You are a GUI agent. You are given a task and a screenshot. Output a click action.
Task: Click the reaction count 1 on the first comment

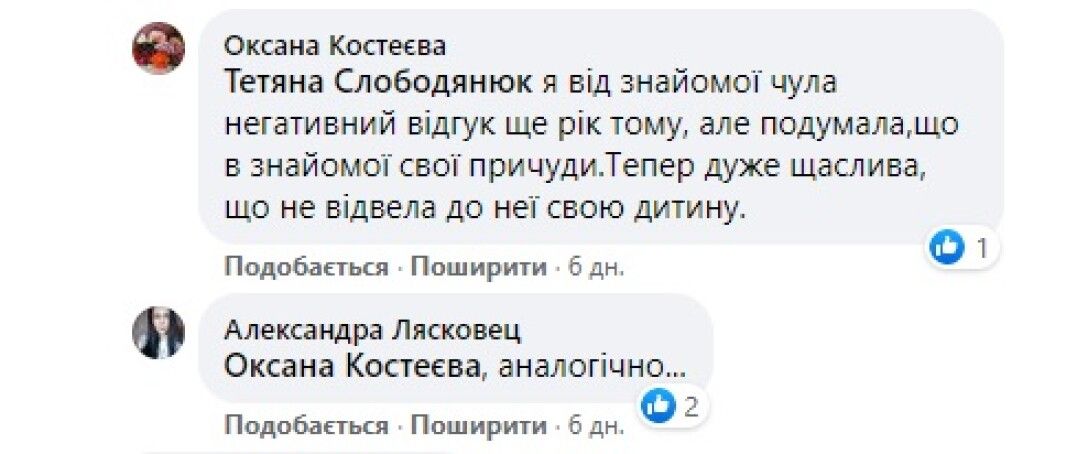coord(982,249)
